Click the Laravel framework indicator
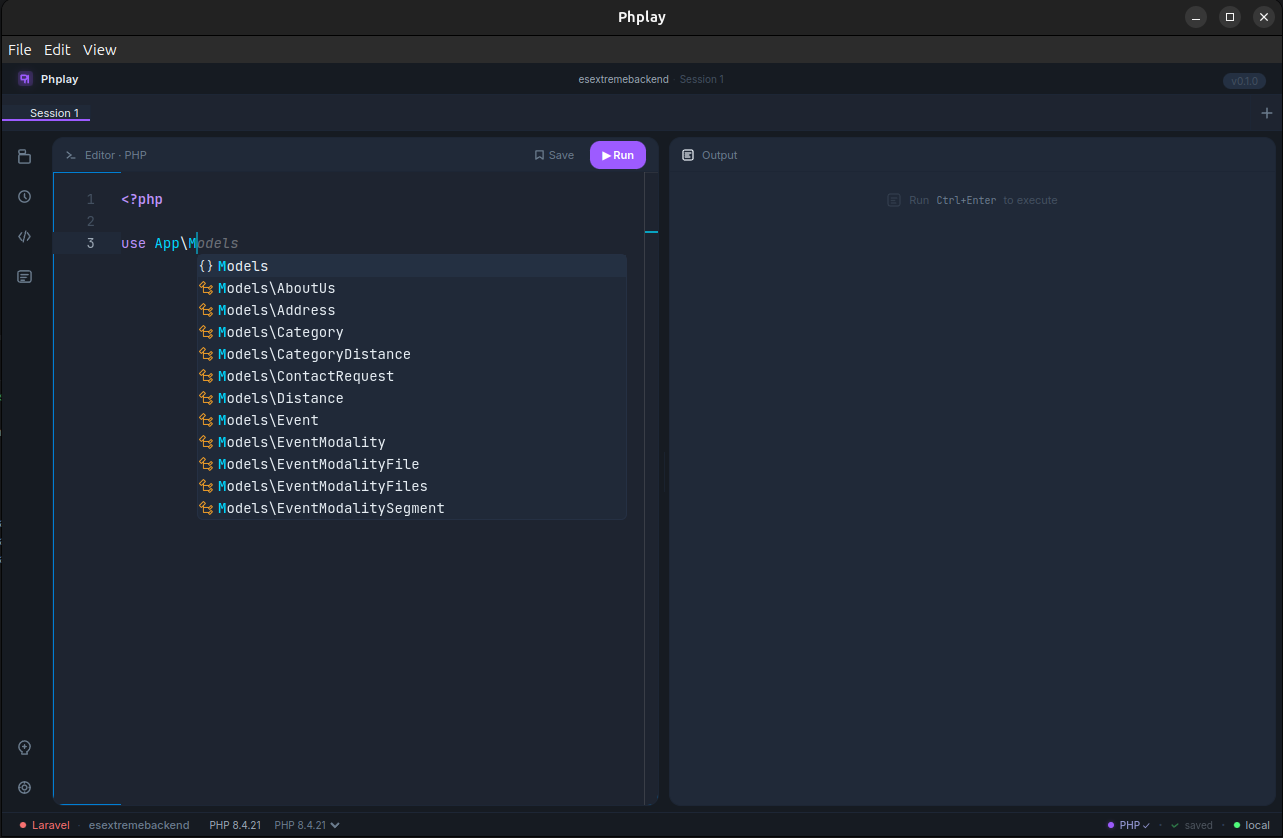This screenshot has width=1283, height=838. pos(45,825)
